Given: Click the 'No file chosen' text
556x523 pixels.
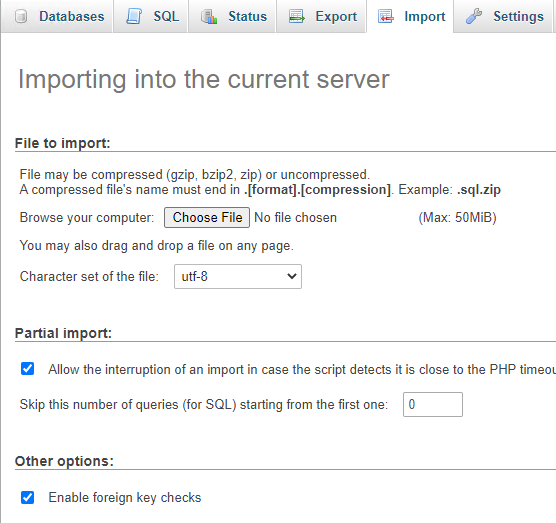Looking at the screenshot, I should [295, 217].
